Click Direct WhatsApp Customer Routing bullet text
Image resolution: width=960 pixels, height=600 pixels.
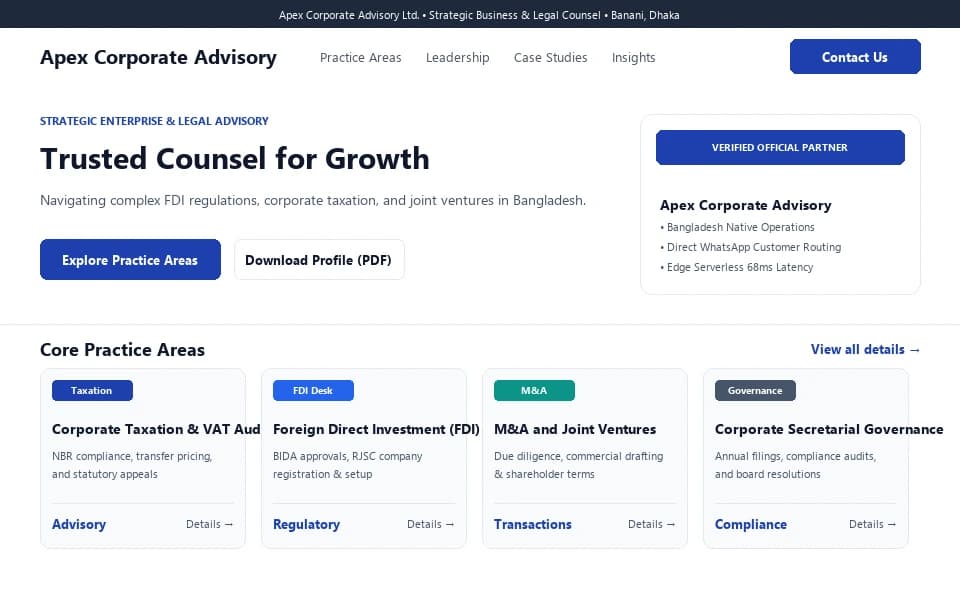[x=751, y=247]
